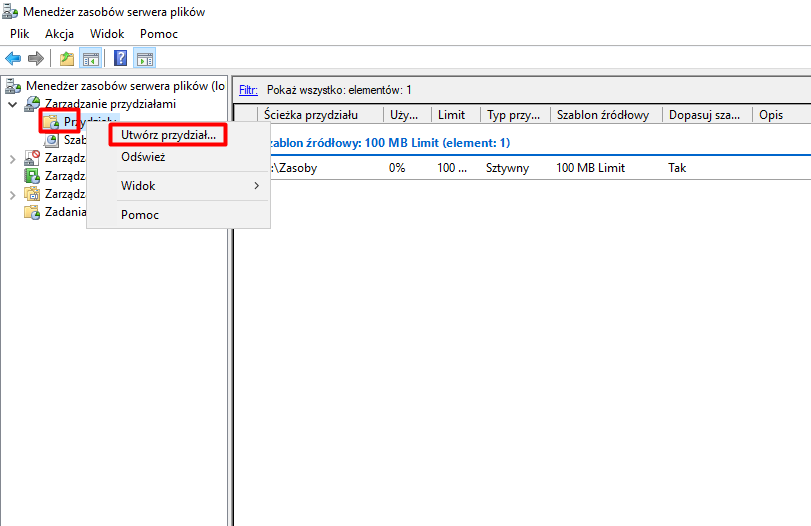Expand the tree node with red blocked icon

pyautogui.click(x=12, y=158)
